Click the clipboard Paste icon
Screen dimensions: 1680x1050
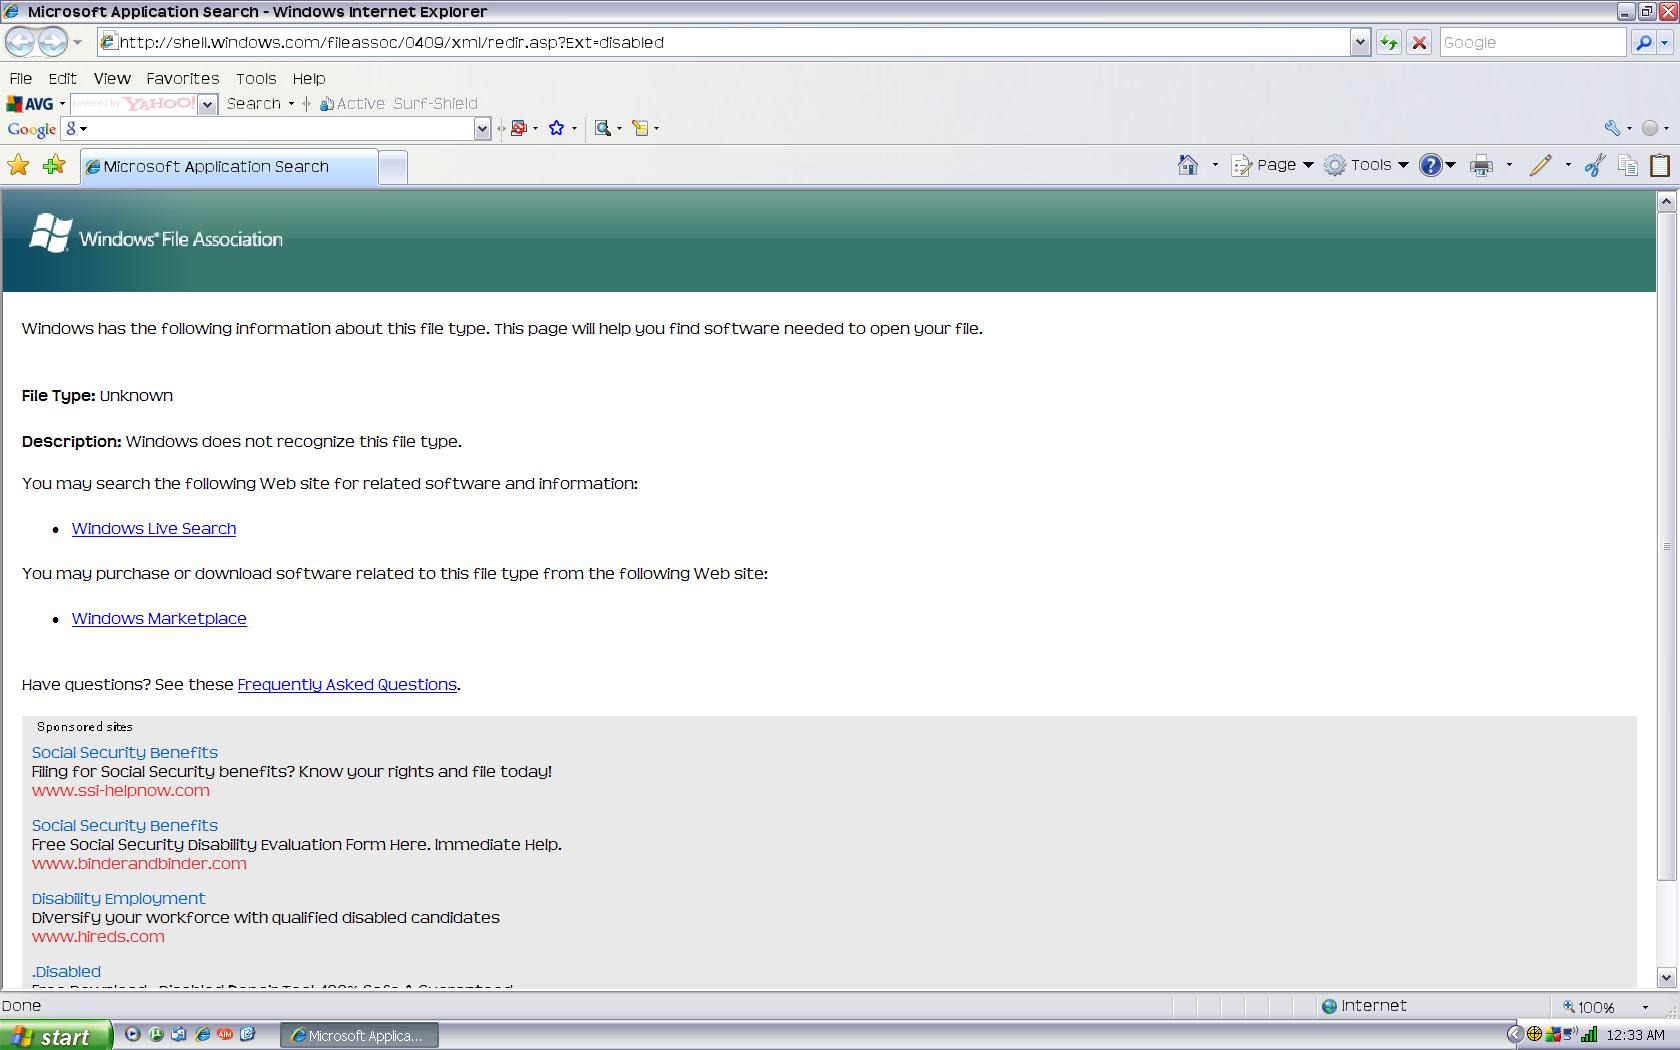[x=1660, y=165]
